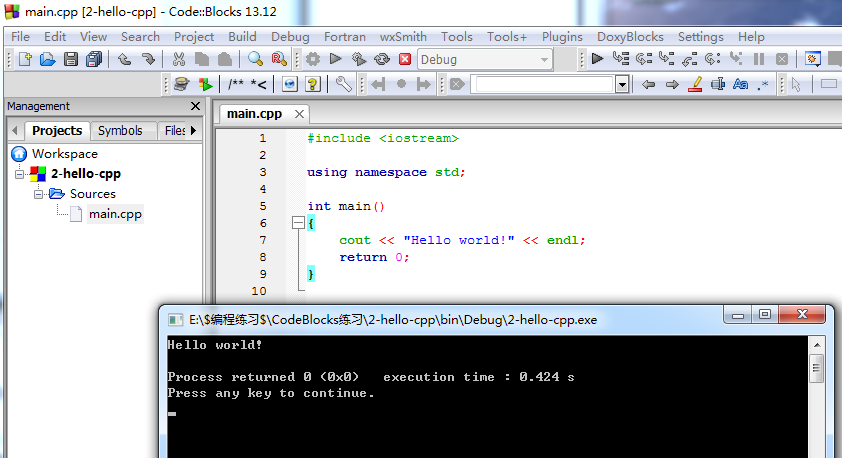Click the Break debugger pause icon
Screen dimensions: 842x458
759,59
